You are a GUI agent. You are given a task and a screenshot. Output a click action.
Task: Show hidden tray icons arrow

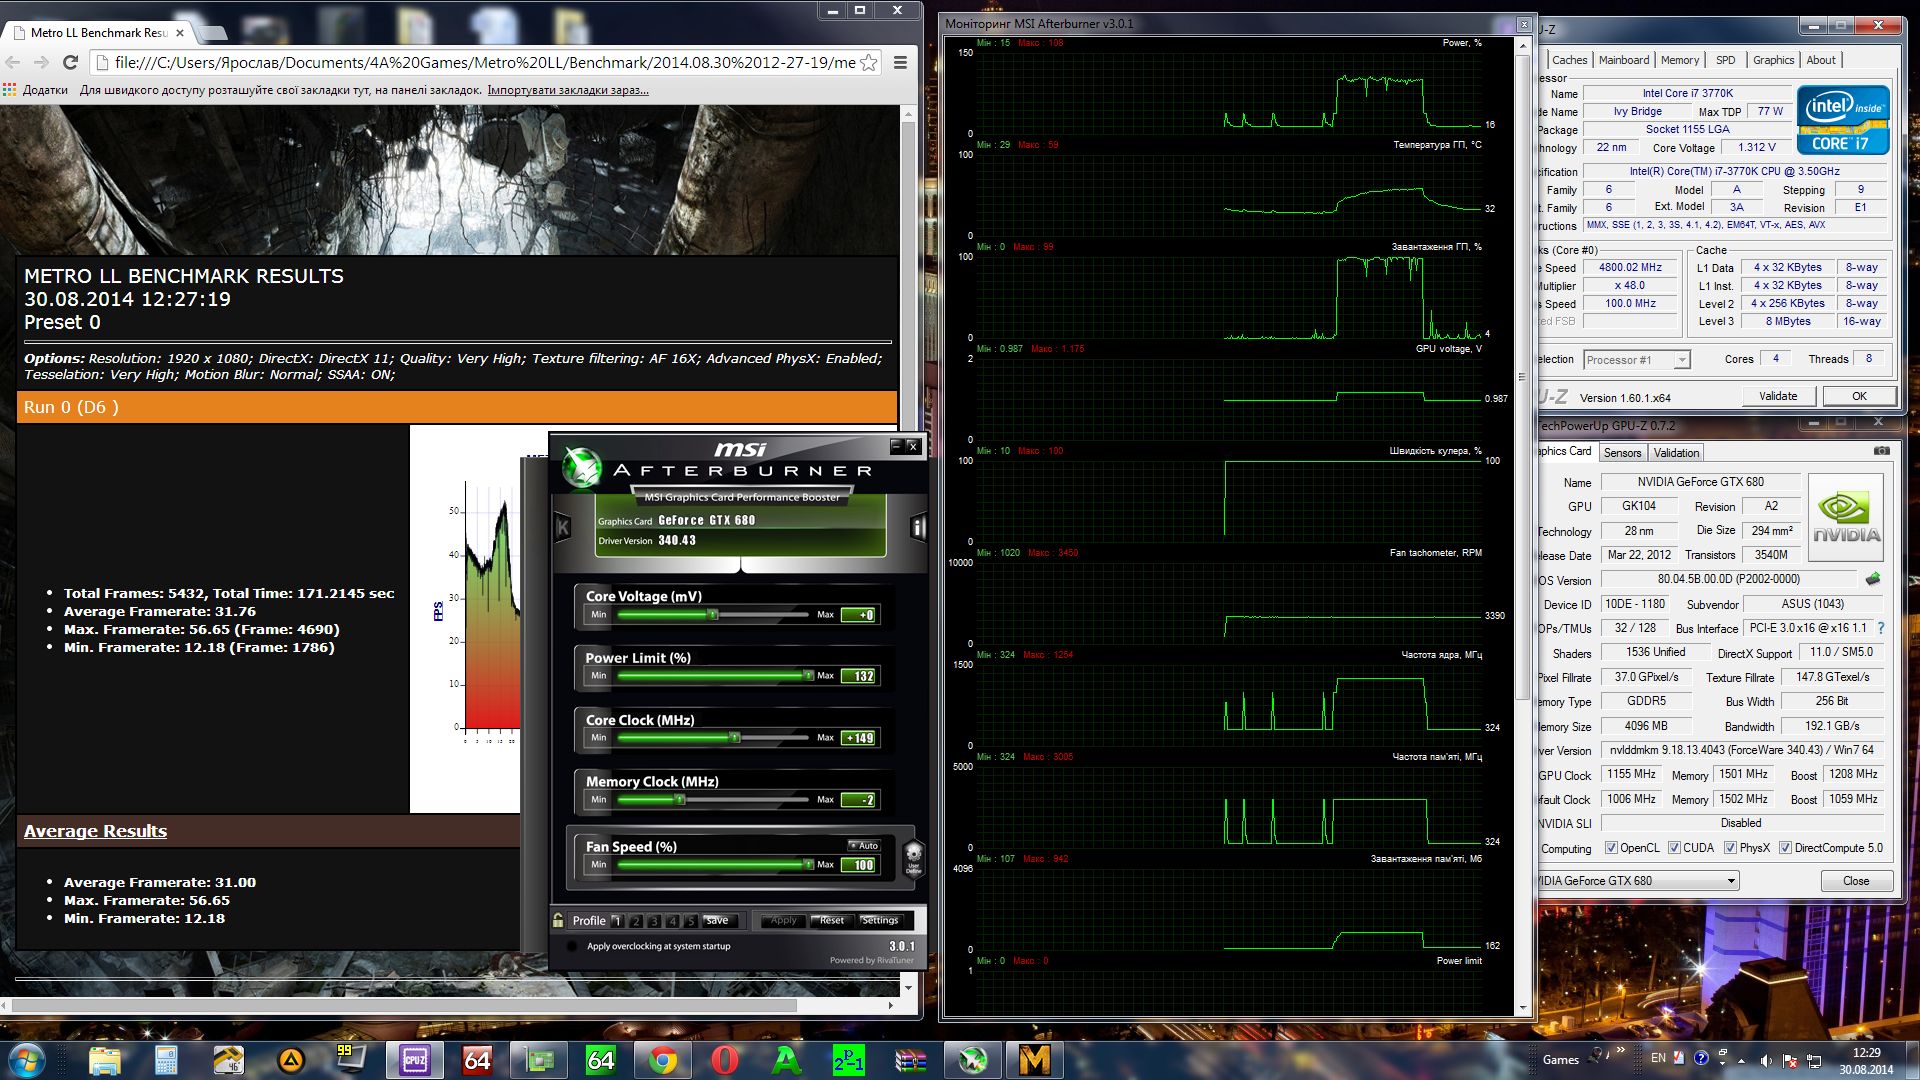click(1741, 1059)
